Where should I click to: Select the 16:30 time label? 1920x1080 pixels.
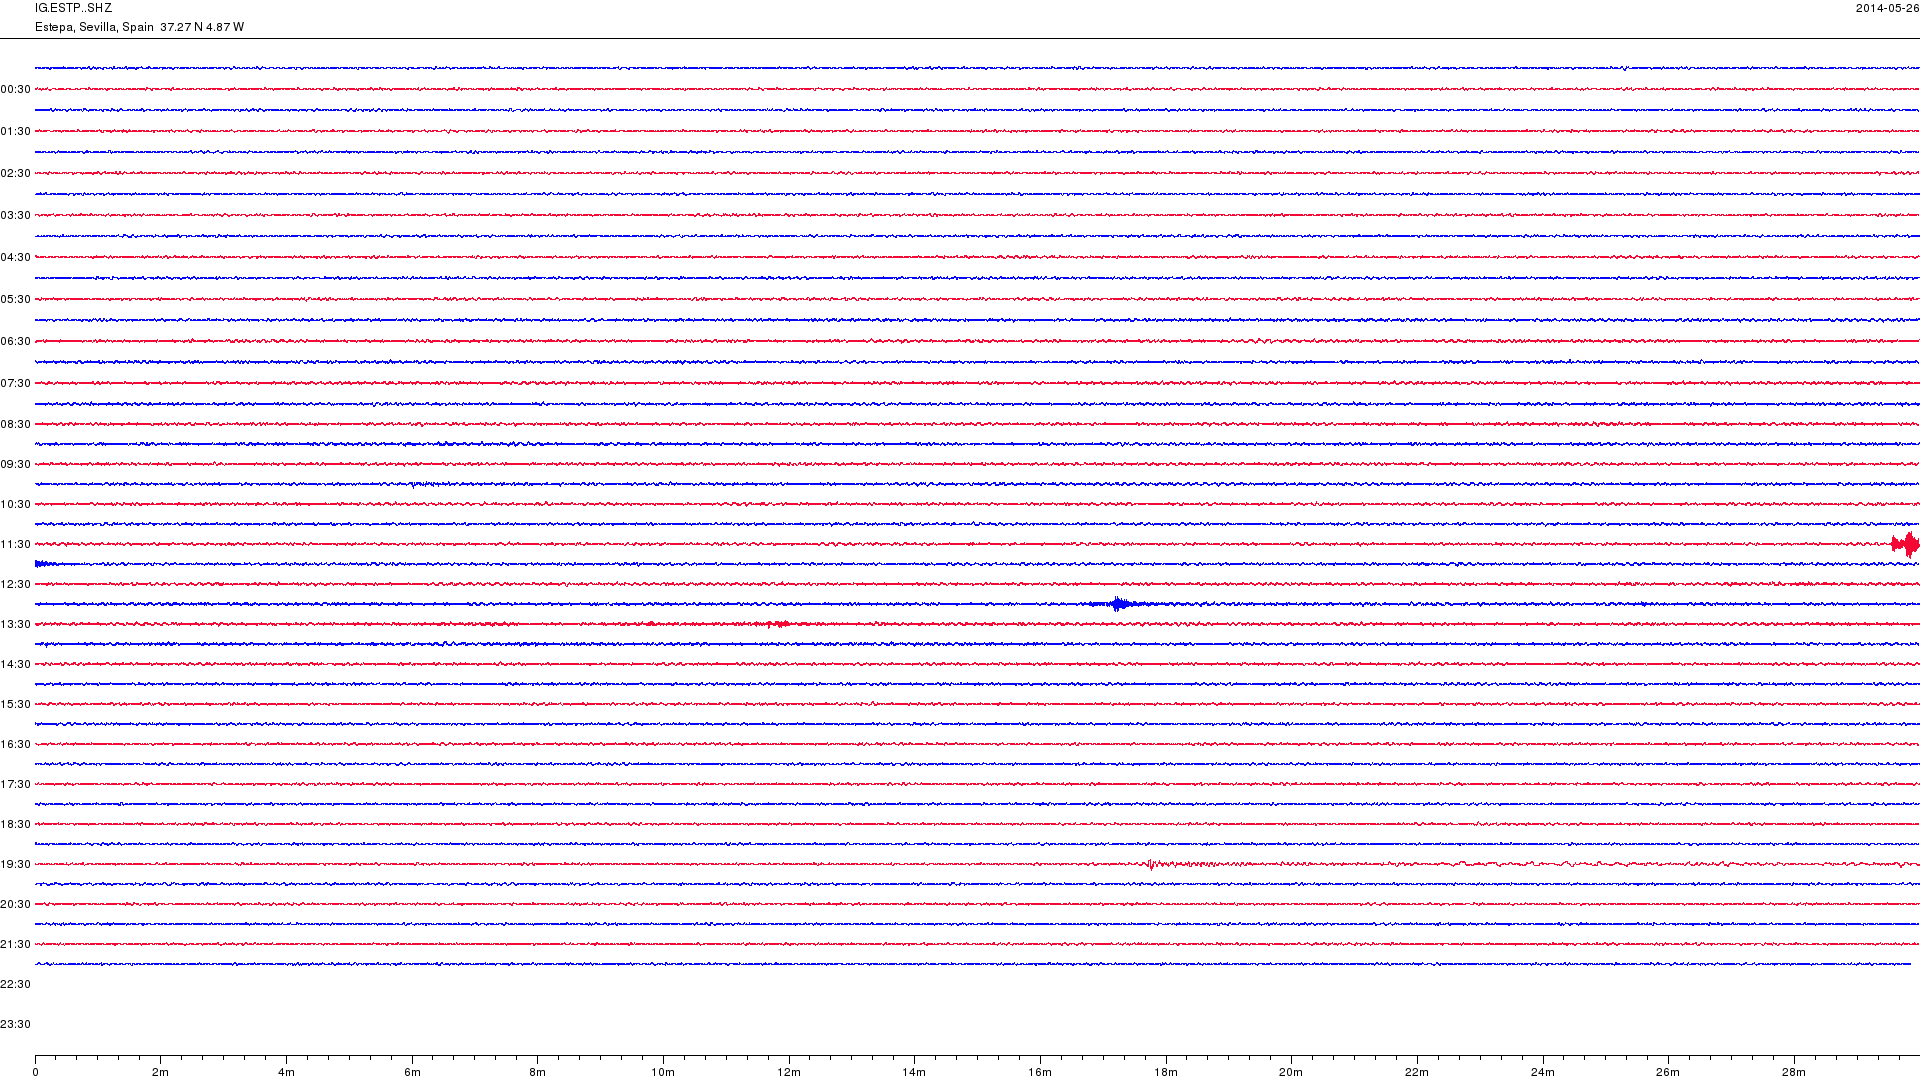15,745
